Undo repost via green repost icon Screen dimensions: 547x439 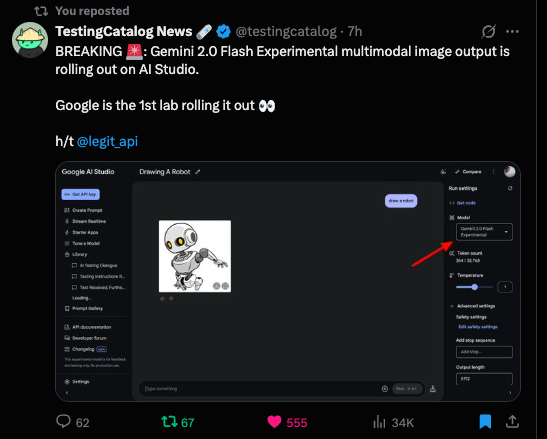pyautogui.click(x=170, y=422)
